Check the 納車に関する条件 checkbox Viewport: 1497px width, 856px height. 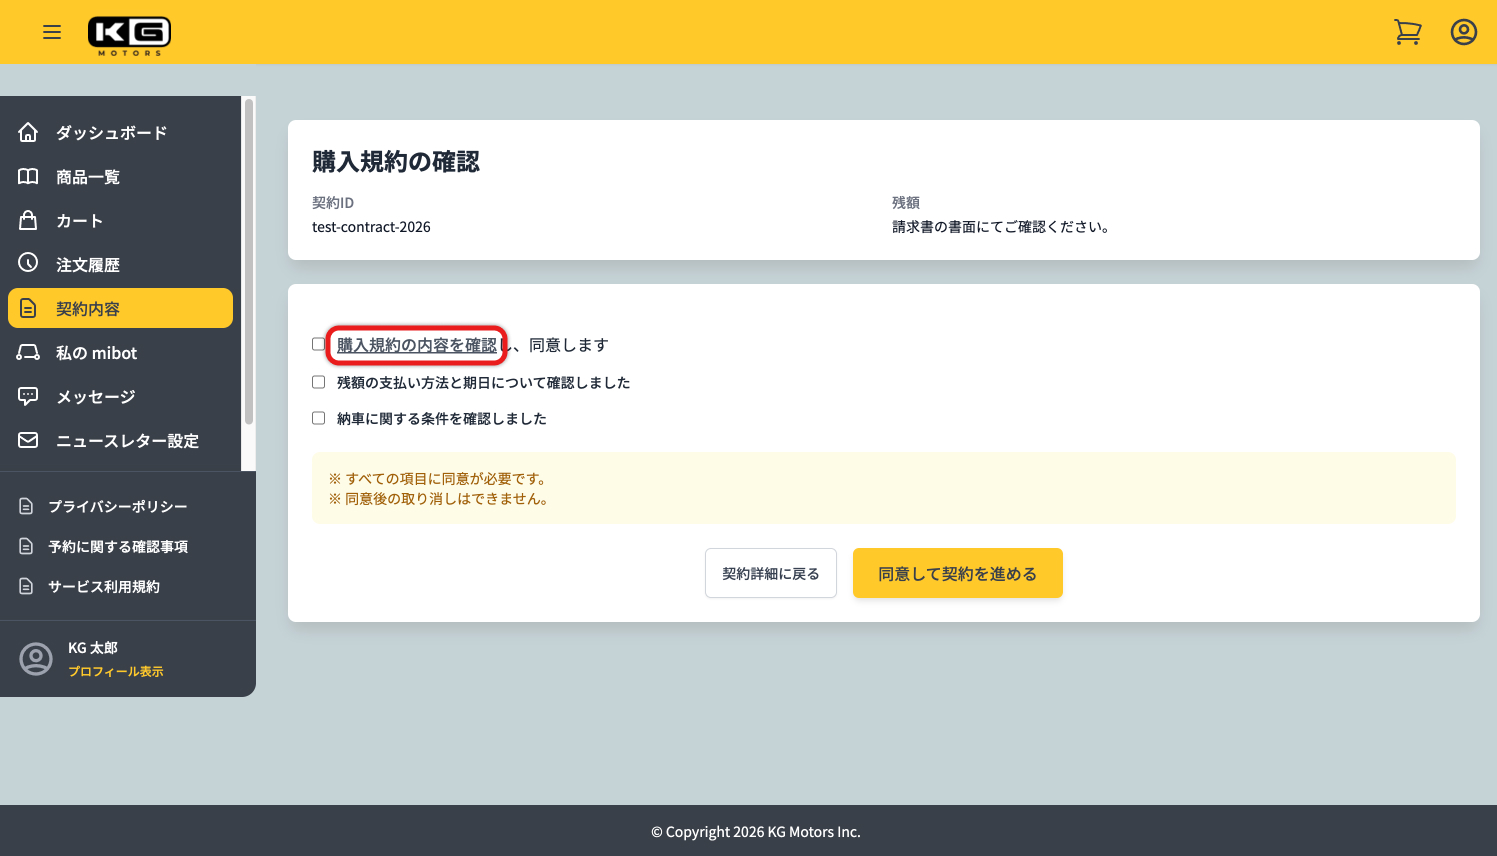pos(318,417)
